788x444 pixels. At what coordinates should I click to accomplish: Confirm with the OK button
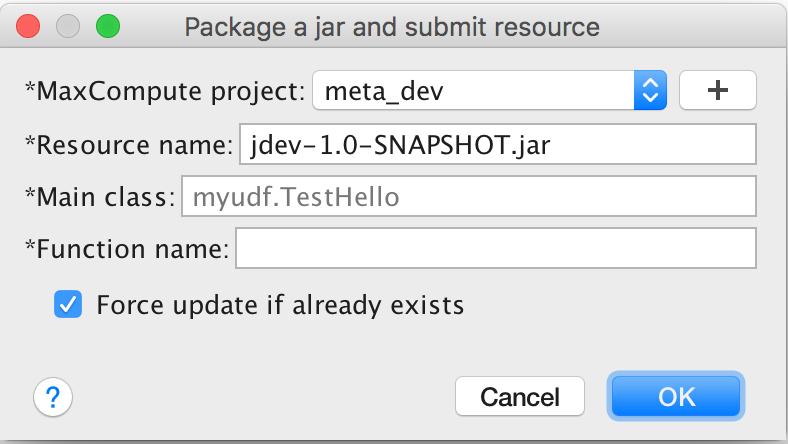[676, 397]
